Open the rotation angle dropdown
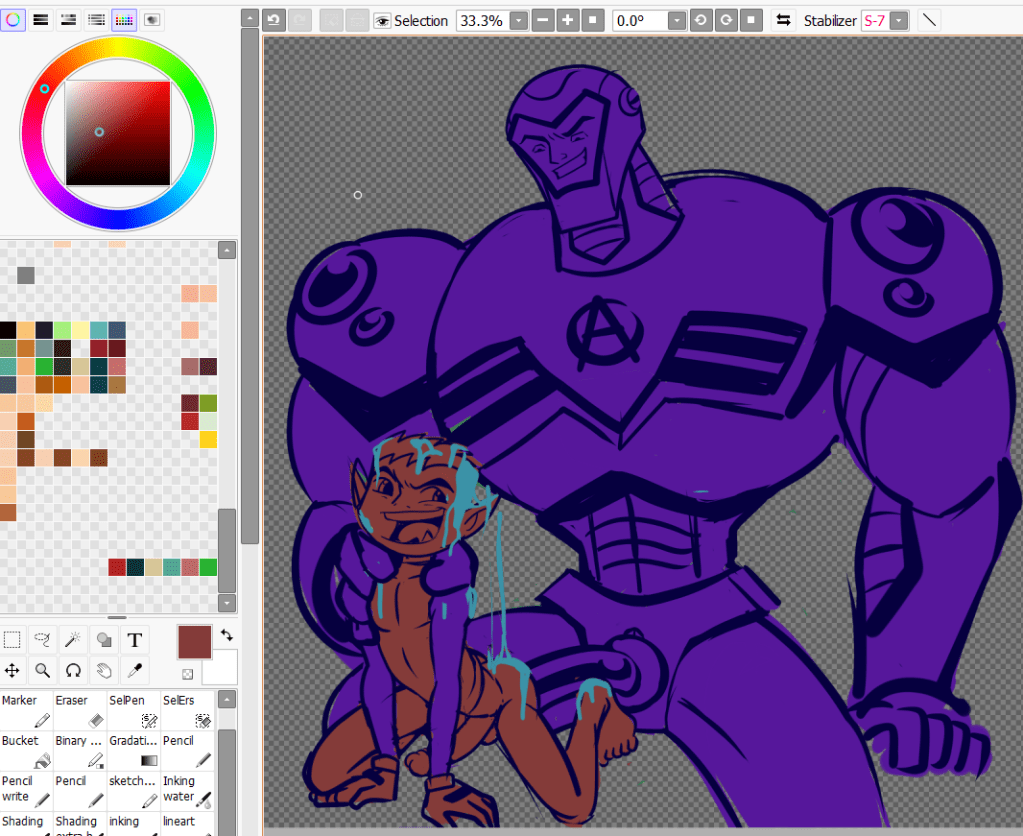This screenshot has width=1023, height=836. pyautogui.click(x=677, y=20)
